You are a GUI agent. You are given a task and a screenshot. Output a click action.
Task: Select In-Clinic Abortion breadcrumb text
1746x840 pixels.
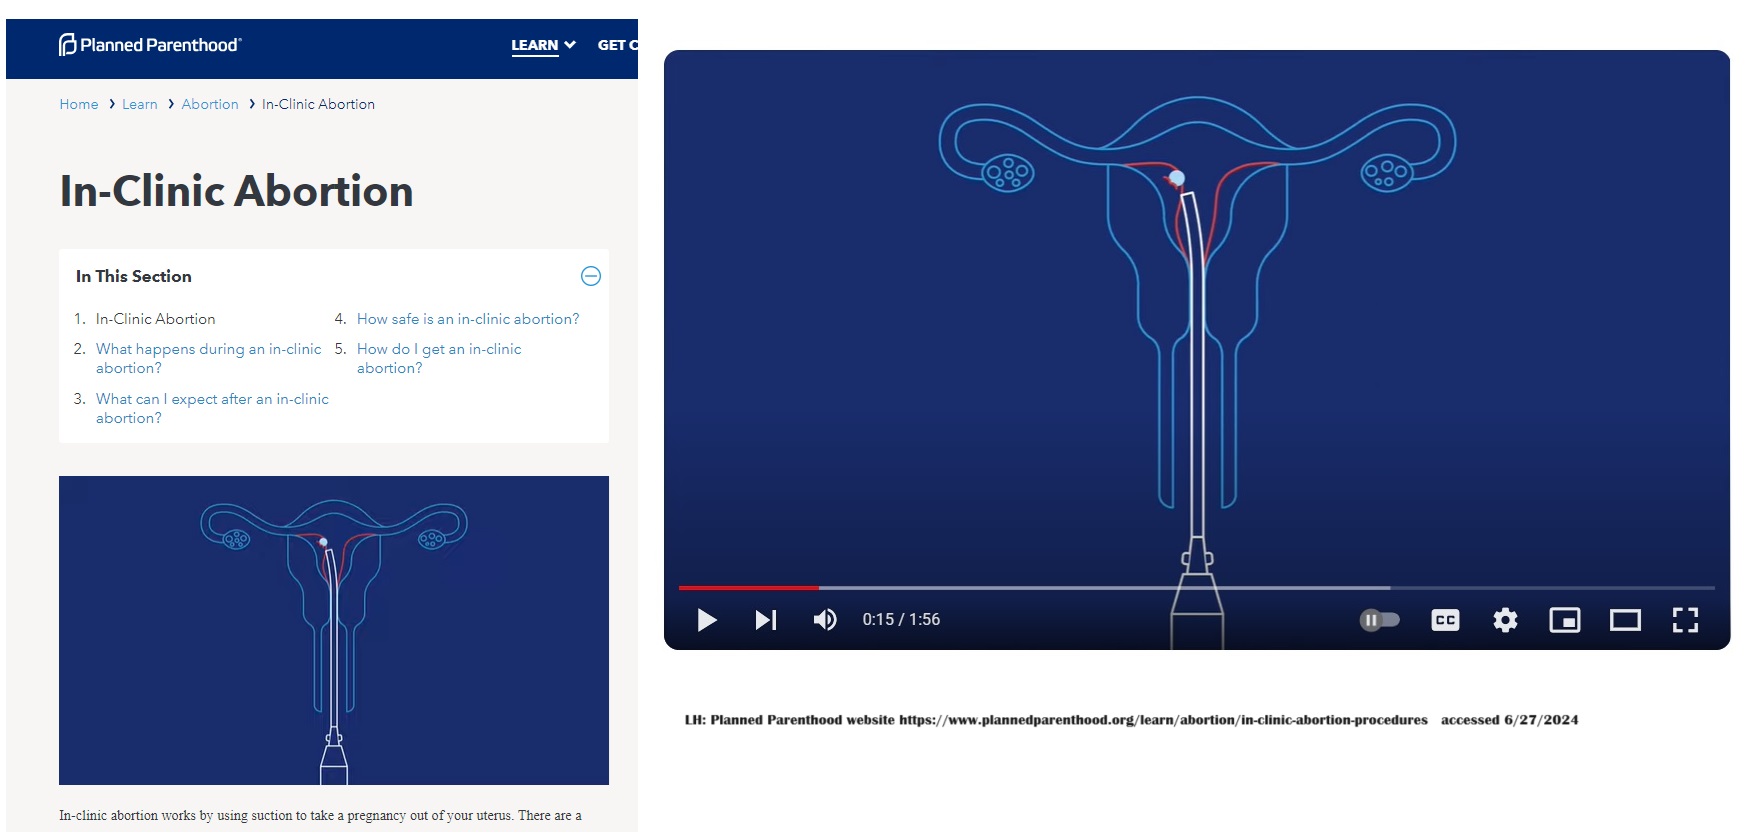coord(318,104)
